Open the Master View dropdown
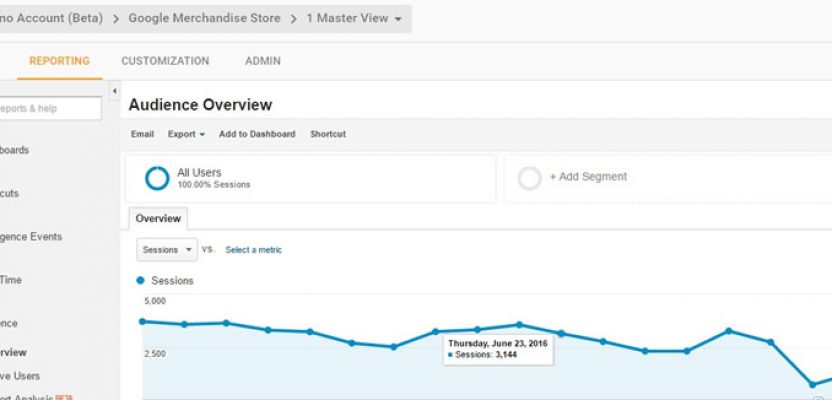832x400 pixels. (x=354, y=19)
